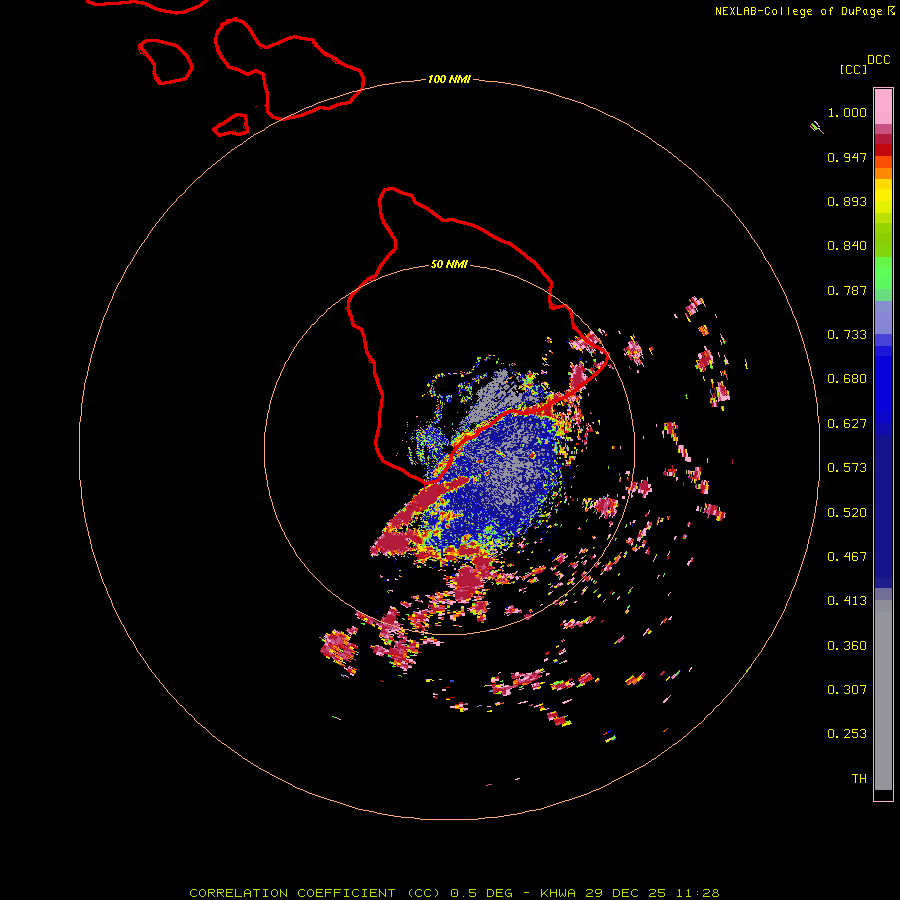Click the TH label at scale bottom

[859, 779]
